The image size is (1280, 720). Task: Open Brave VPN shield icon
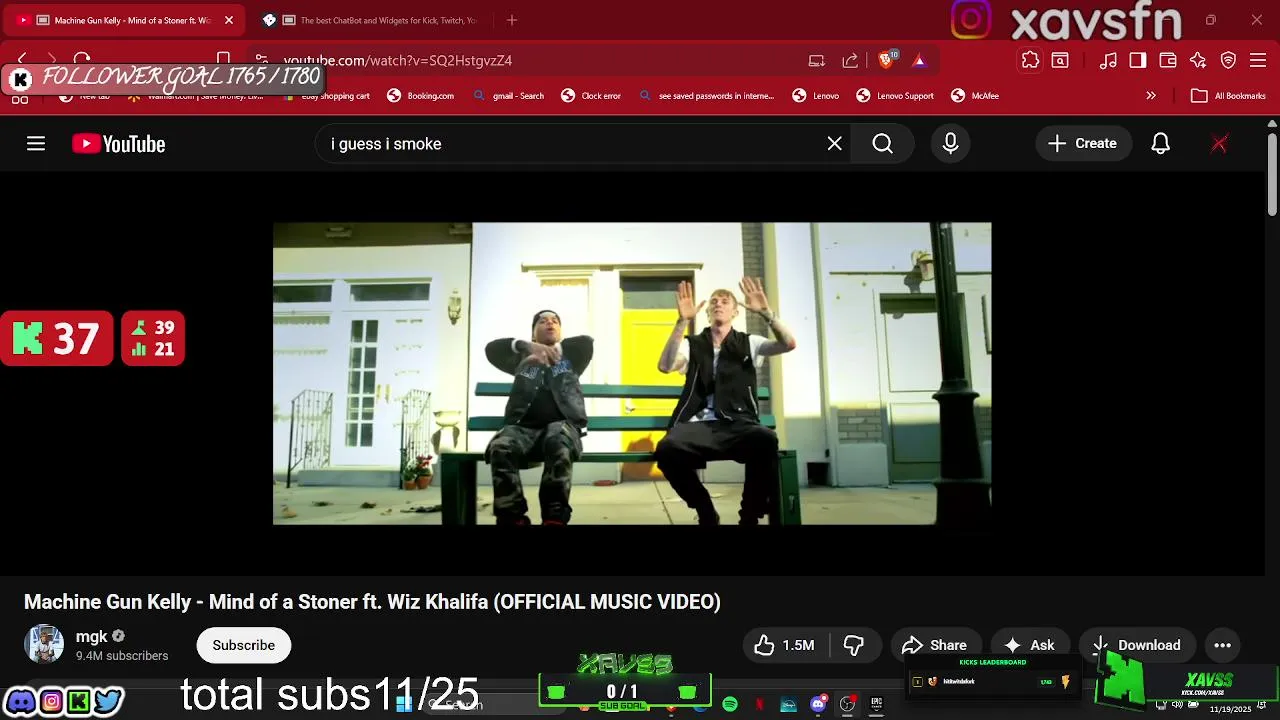click(x=1229, y=60)
